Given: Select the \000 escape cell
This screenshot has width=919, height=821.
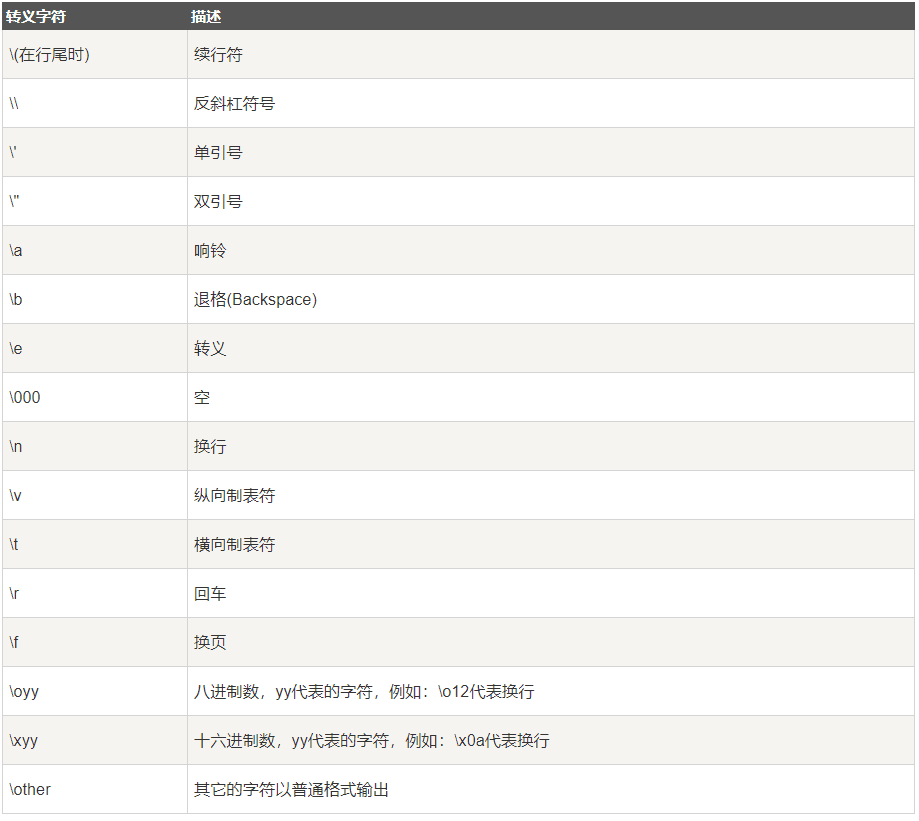Looking at the screenshot, I should pyautogui.click(x=94, y=397).
